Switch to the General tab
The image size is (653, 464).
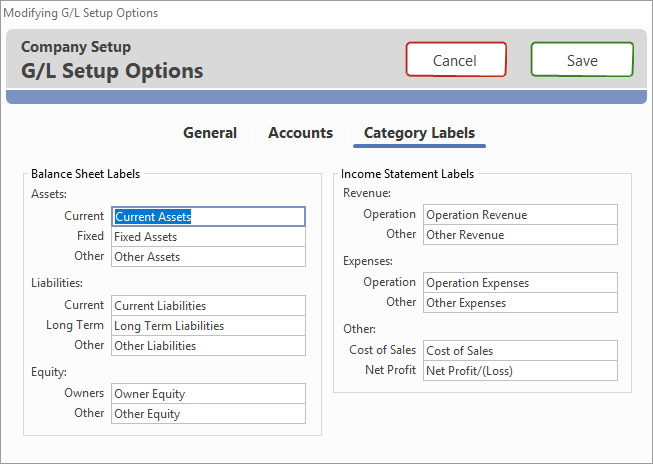coord(210,133)
